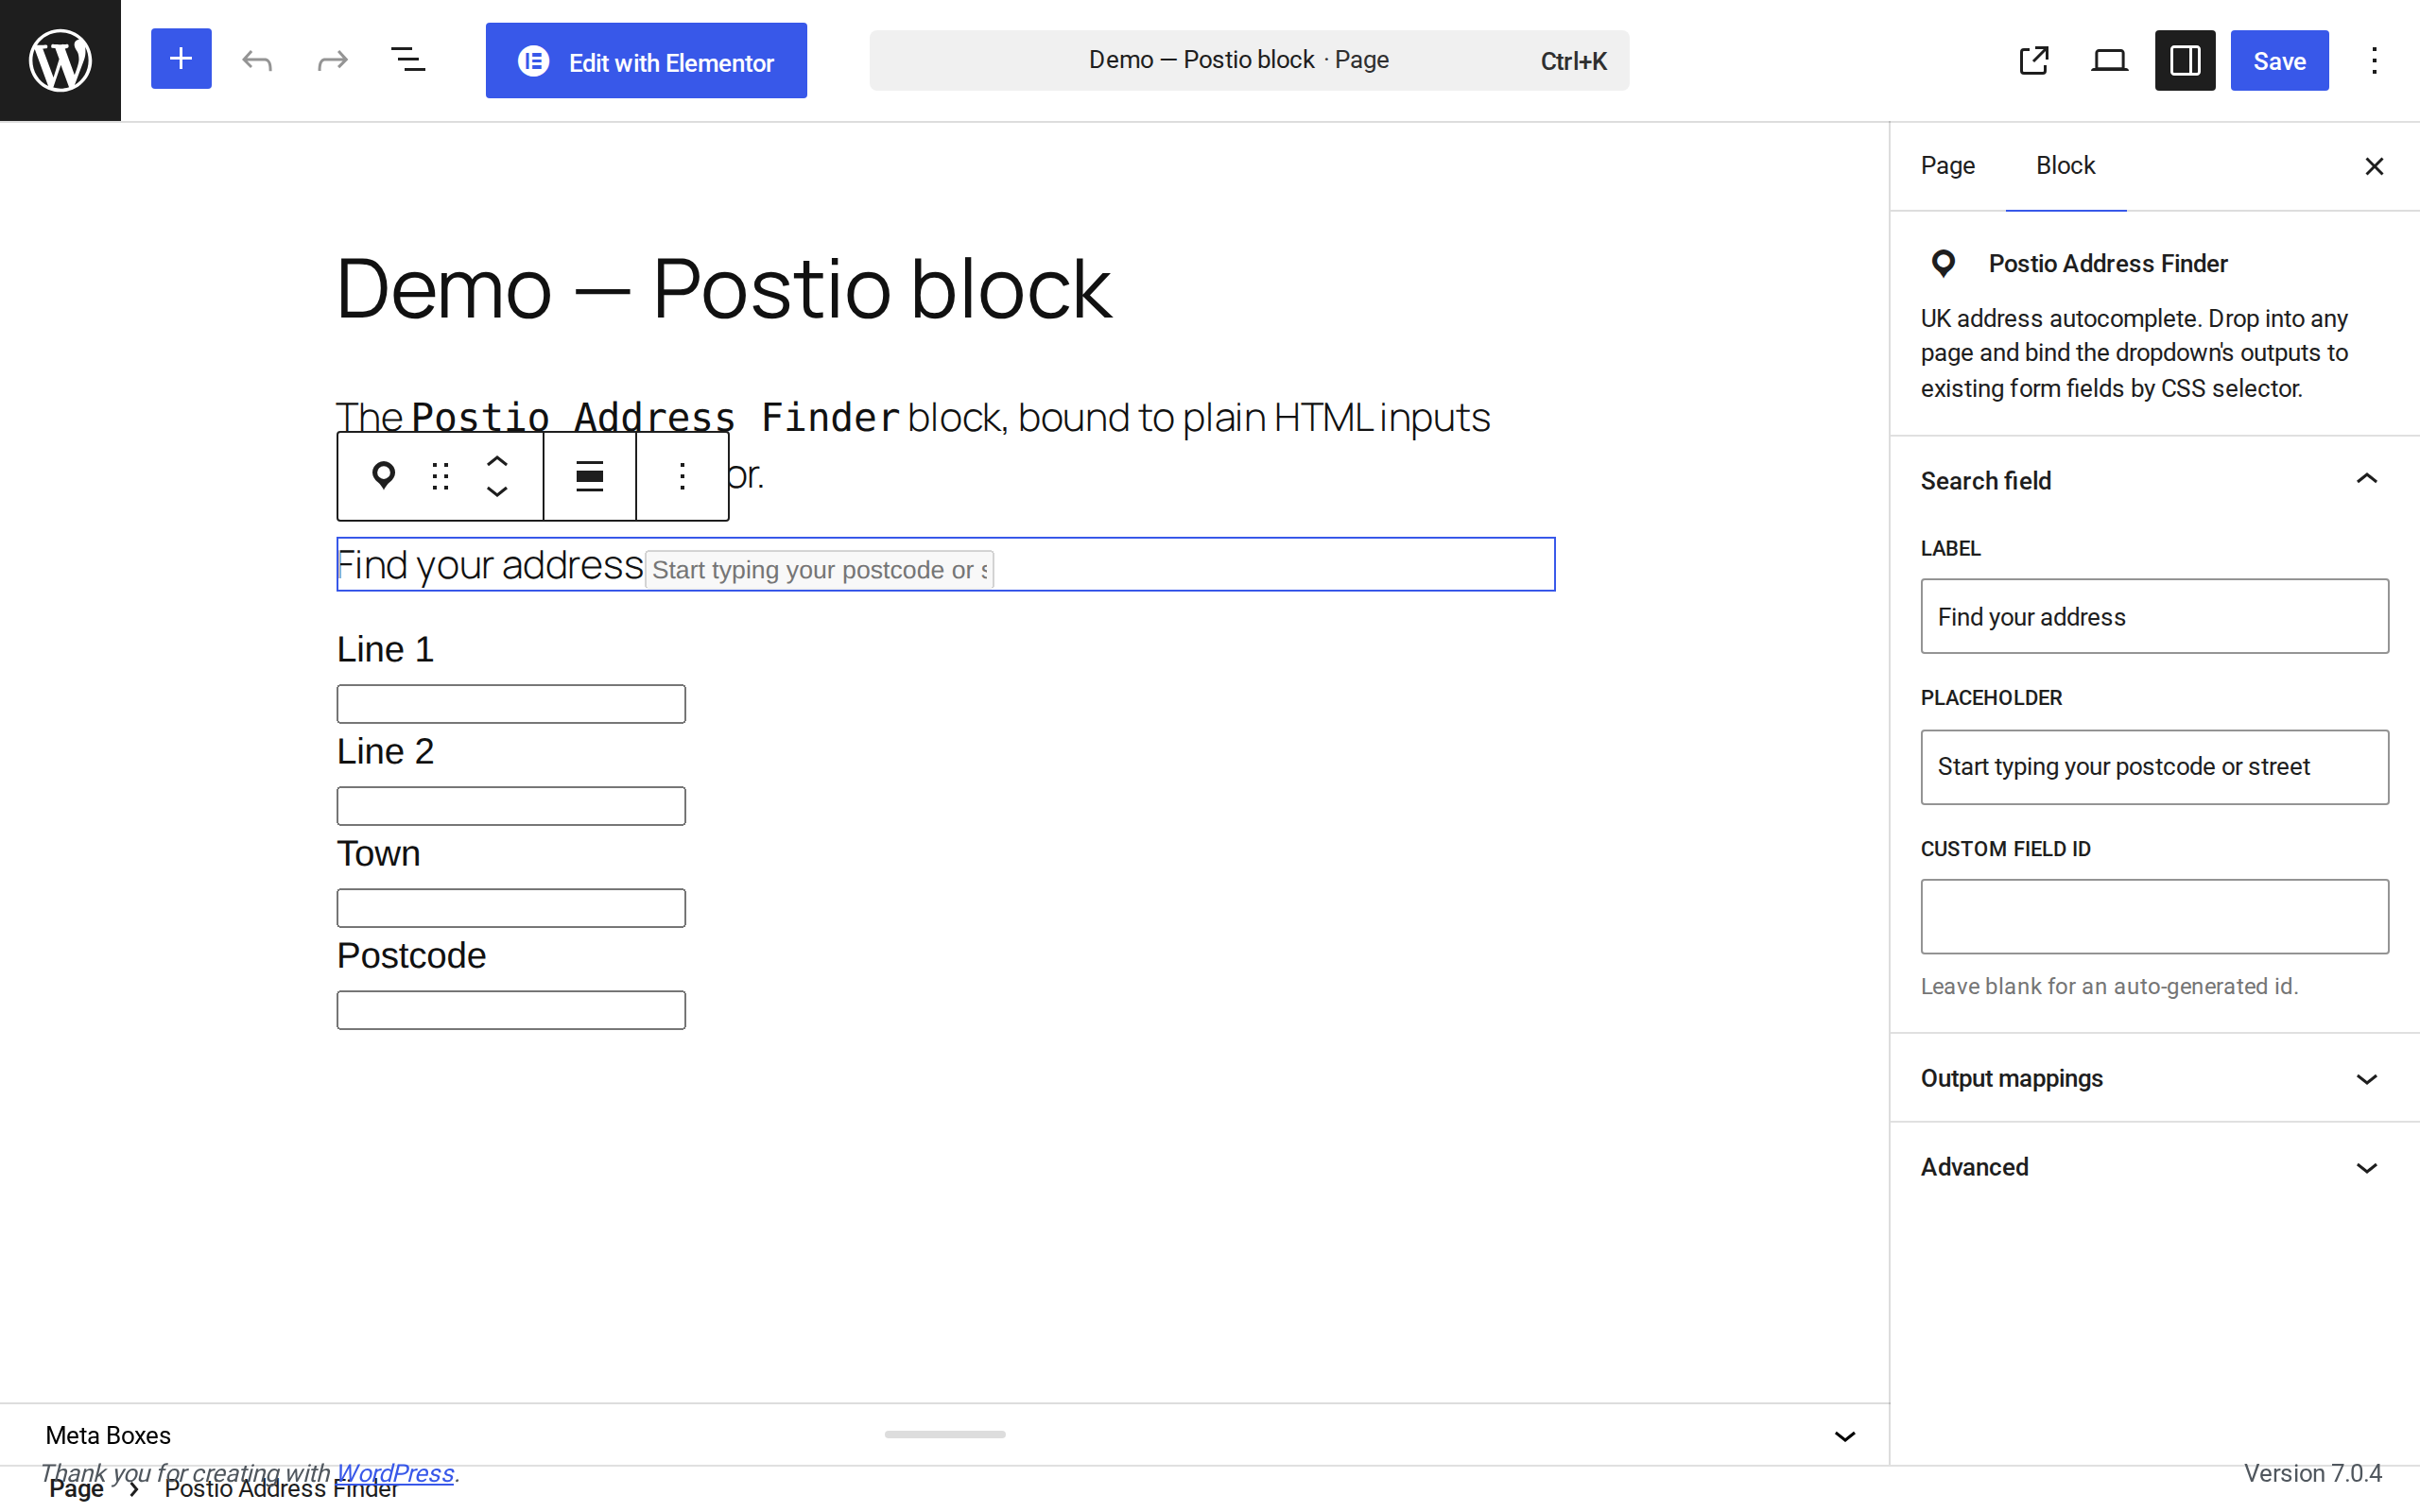Image resolution: width=2420 pixels, height=1512 pixels.
Task: Click the Town input field
Action: 511,908
